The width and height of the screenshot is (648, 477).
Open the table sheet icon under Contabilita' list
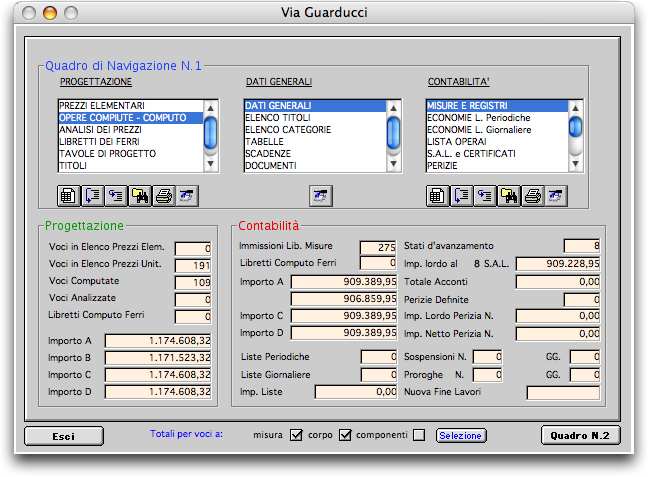437,196
